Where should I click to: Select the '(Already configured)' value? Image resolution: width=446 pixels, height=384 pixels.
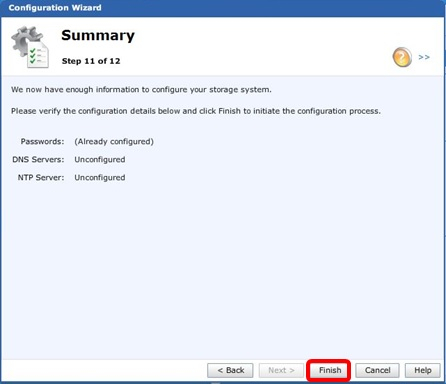114,142
